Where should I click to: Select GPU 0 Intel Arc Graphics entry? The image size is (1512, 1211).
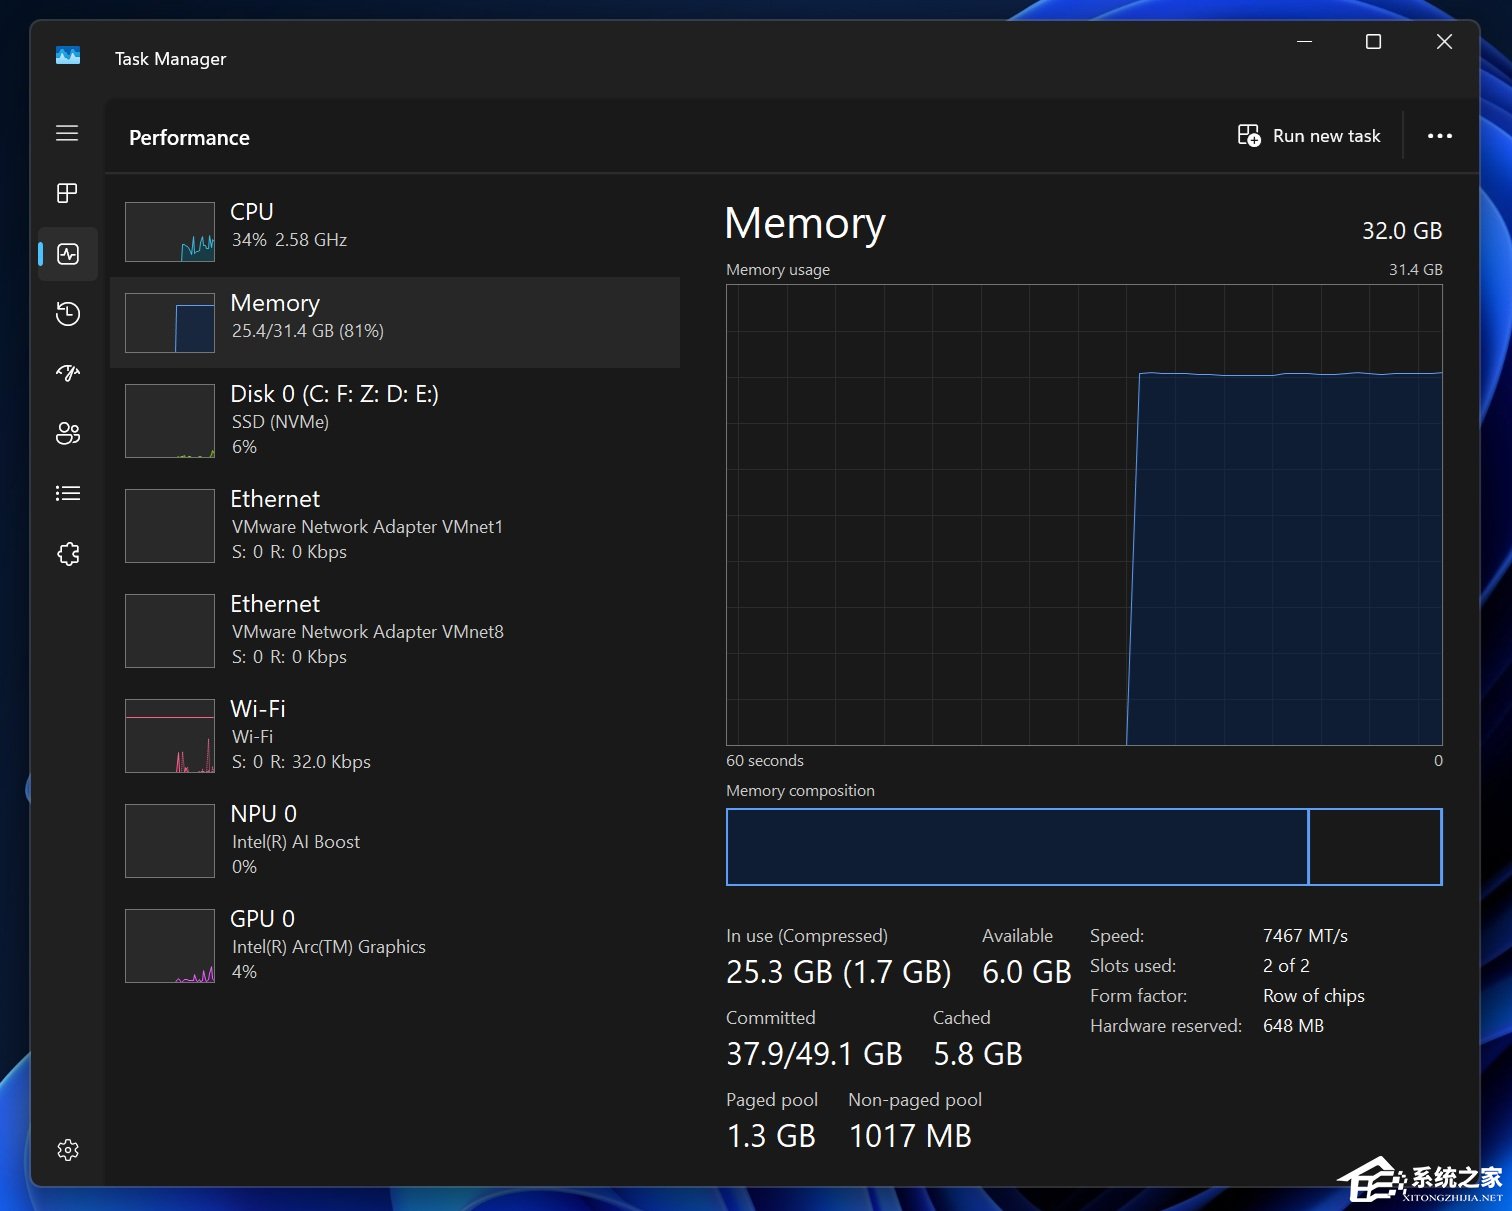tap(395, 946)
